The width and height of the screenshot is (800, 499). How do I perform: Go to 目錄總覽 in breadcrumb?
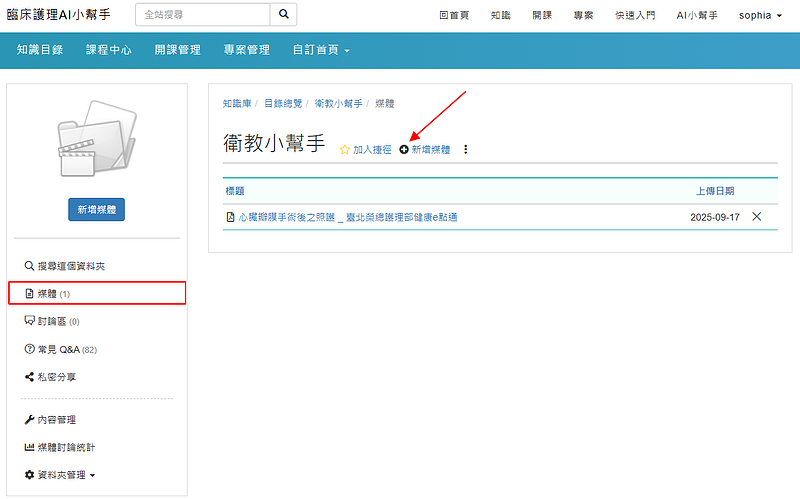[x=284, y=103]
